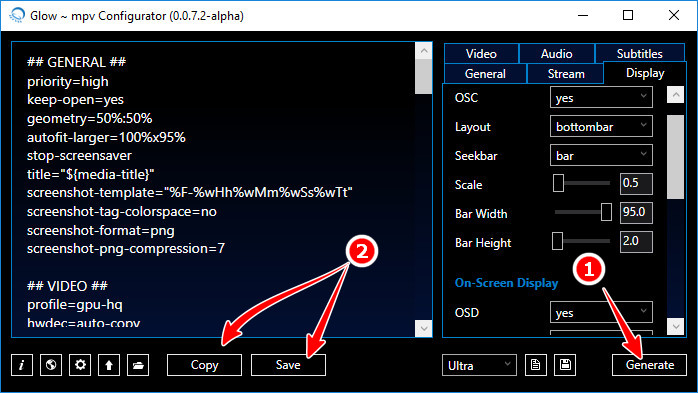This screenshot has width=698, height=393.
Task: Click the Generate button
Action: [649, 365]
